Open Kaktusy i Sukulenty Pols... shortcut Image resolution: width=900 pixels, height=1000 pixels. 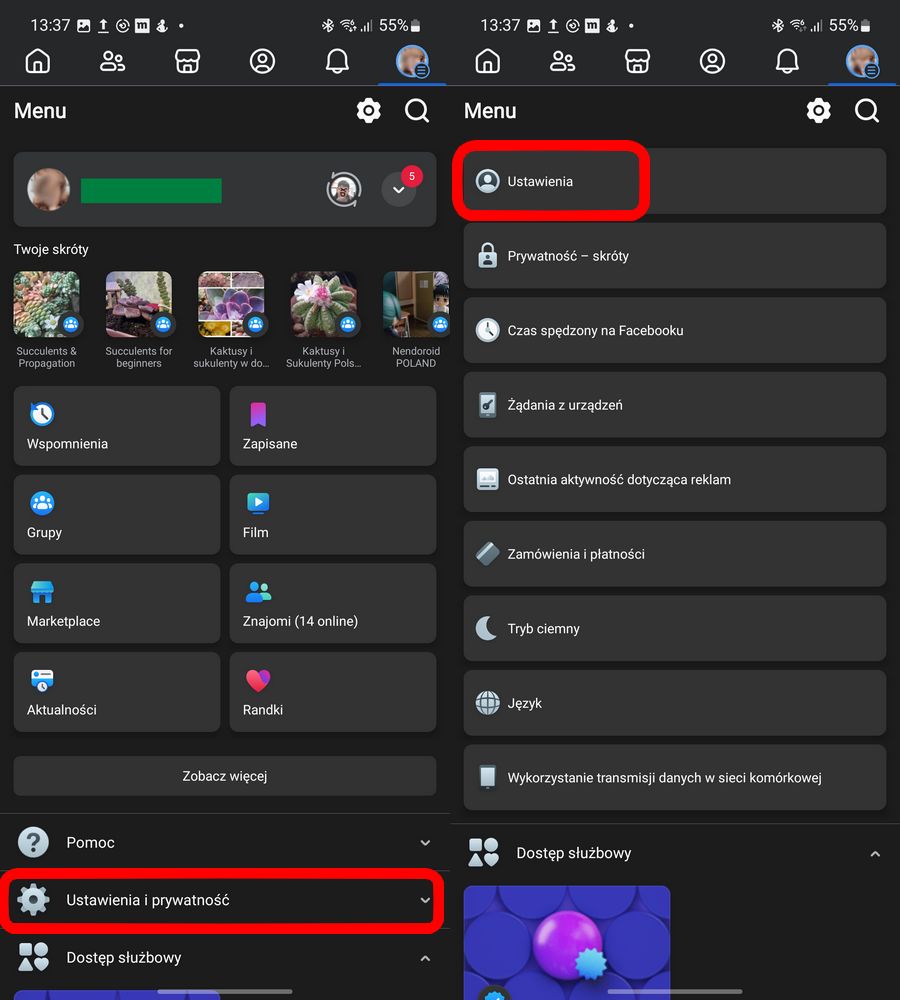pyautogui.click(x=323, y=320)
